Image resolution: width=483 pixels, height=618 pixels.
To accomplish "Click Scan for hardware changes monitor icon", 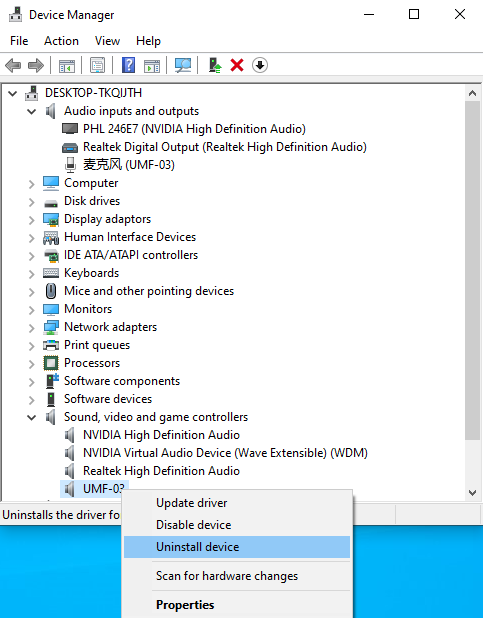I will pyautogui.click(x=183, y=65).
